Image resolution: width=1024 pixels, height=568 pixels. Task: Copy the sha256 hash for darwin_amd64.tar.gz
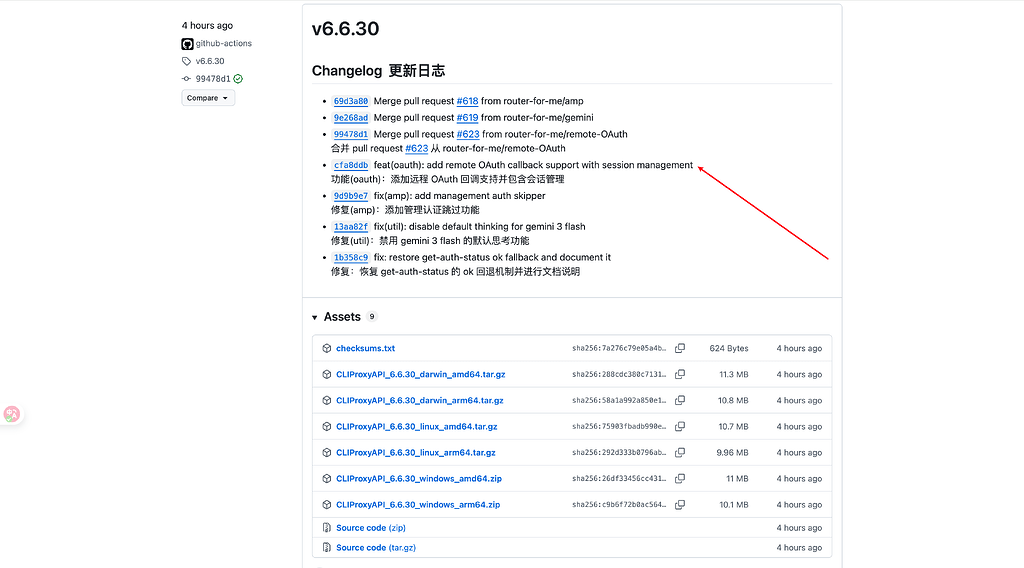click(680, 374)
